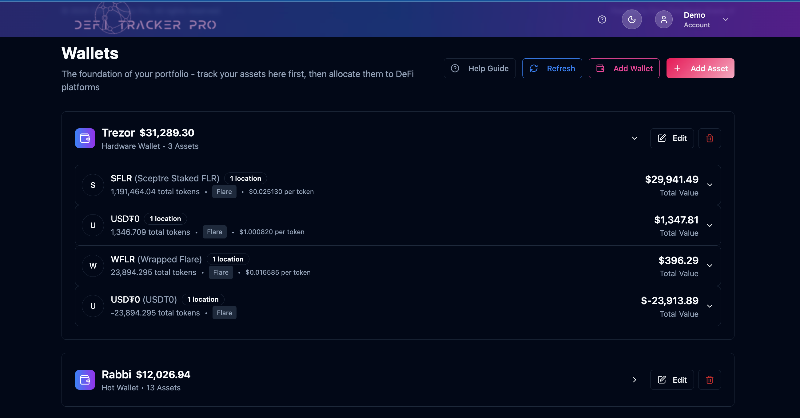Click the WFLR token avatar
Screen dimensions: 800x418
93,265
